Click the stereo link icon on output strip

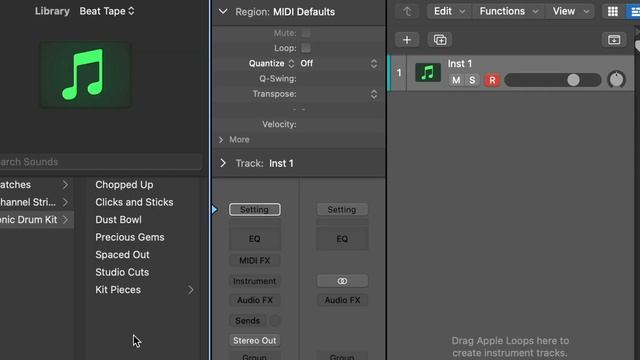(342, 281)
